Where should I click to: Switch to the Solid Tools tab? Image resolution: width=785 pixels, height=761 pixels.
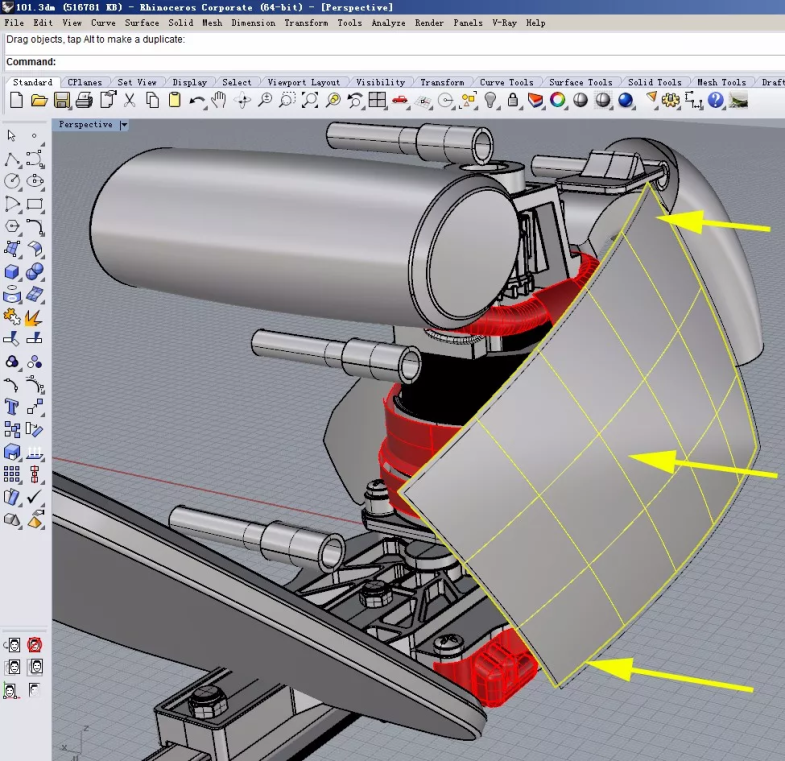pos(654,82)
